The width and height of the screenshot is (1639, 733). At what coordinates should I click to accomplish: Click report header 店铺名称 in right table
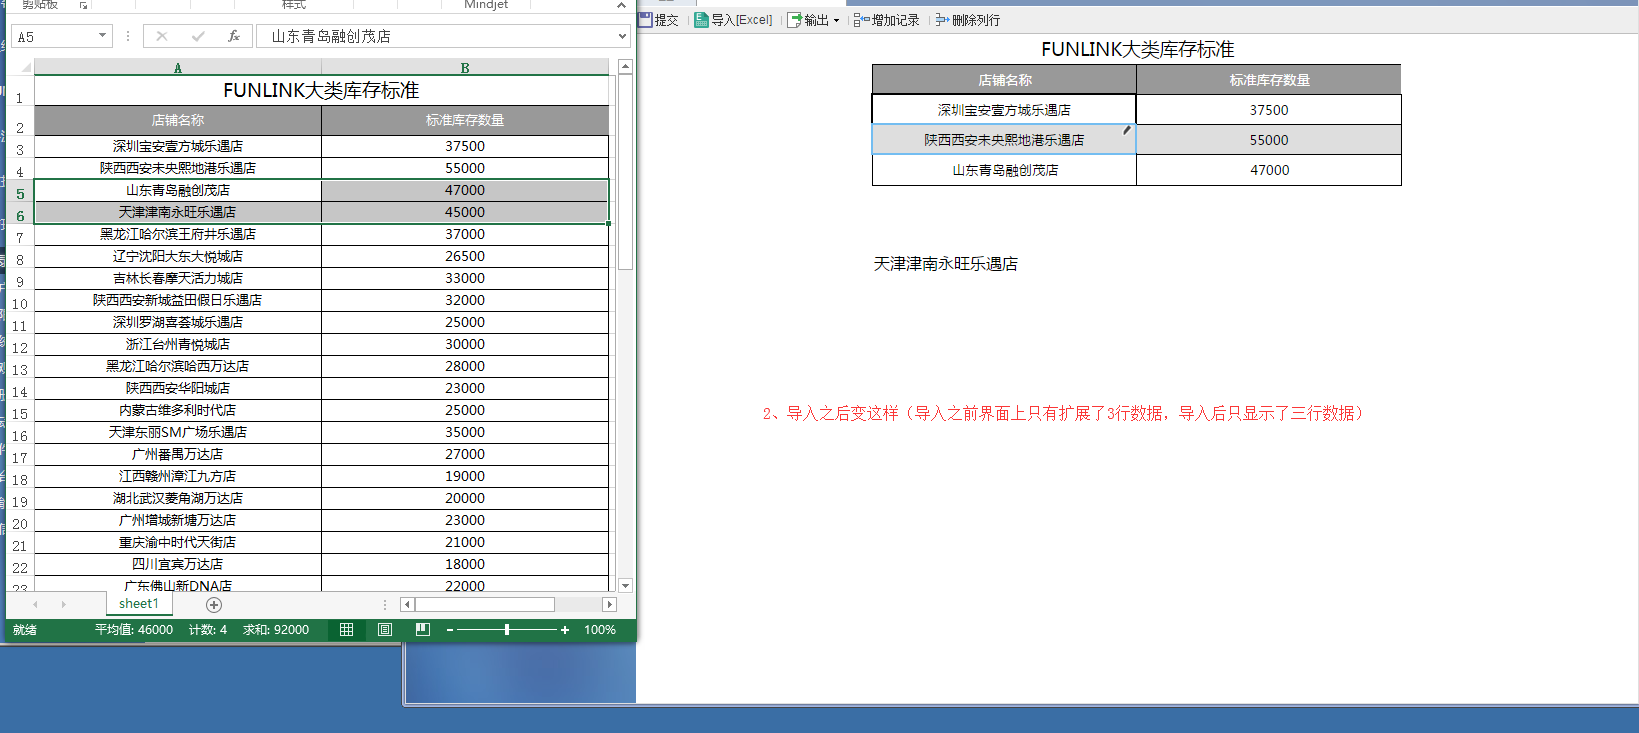click(1004, 80)
